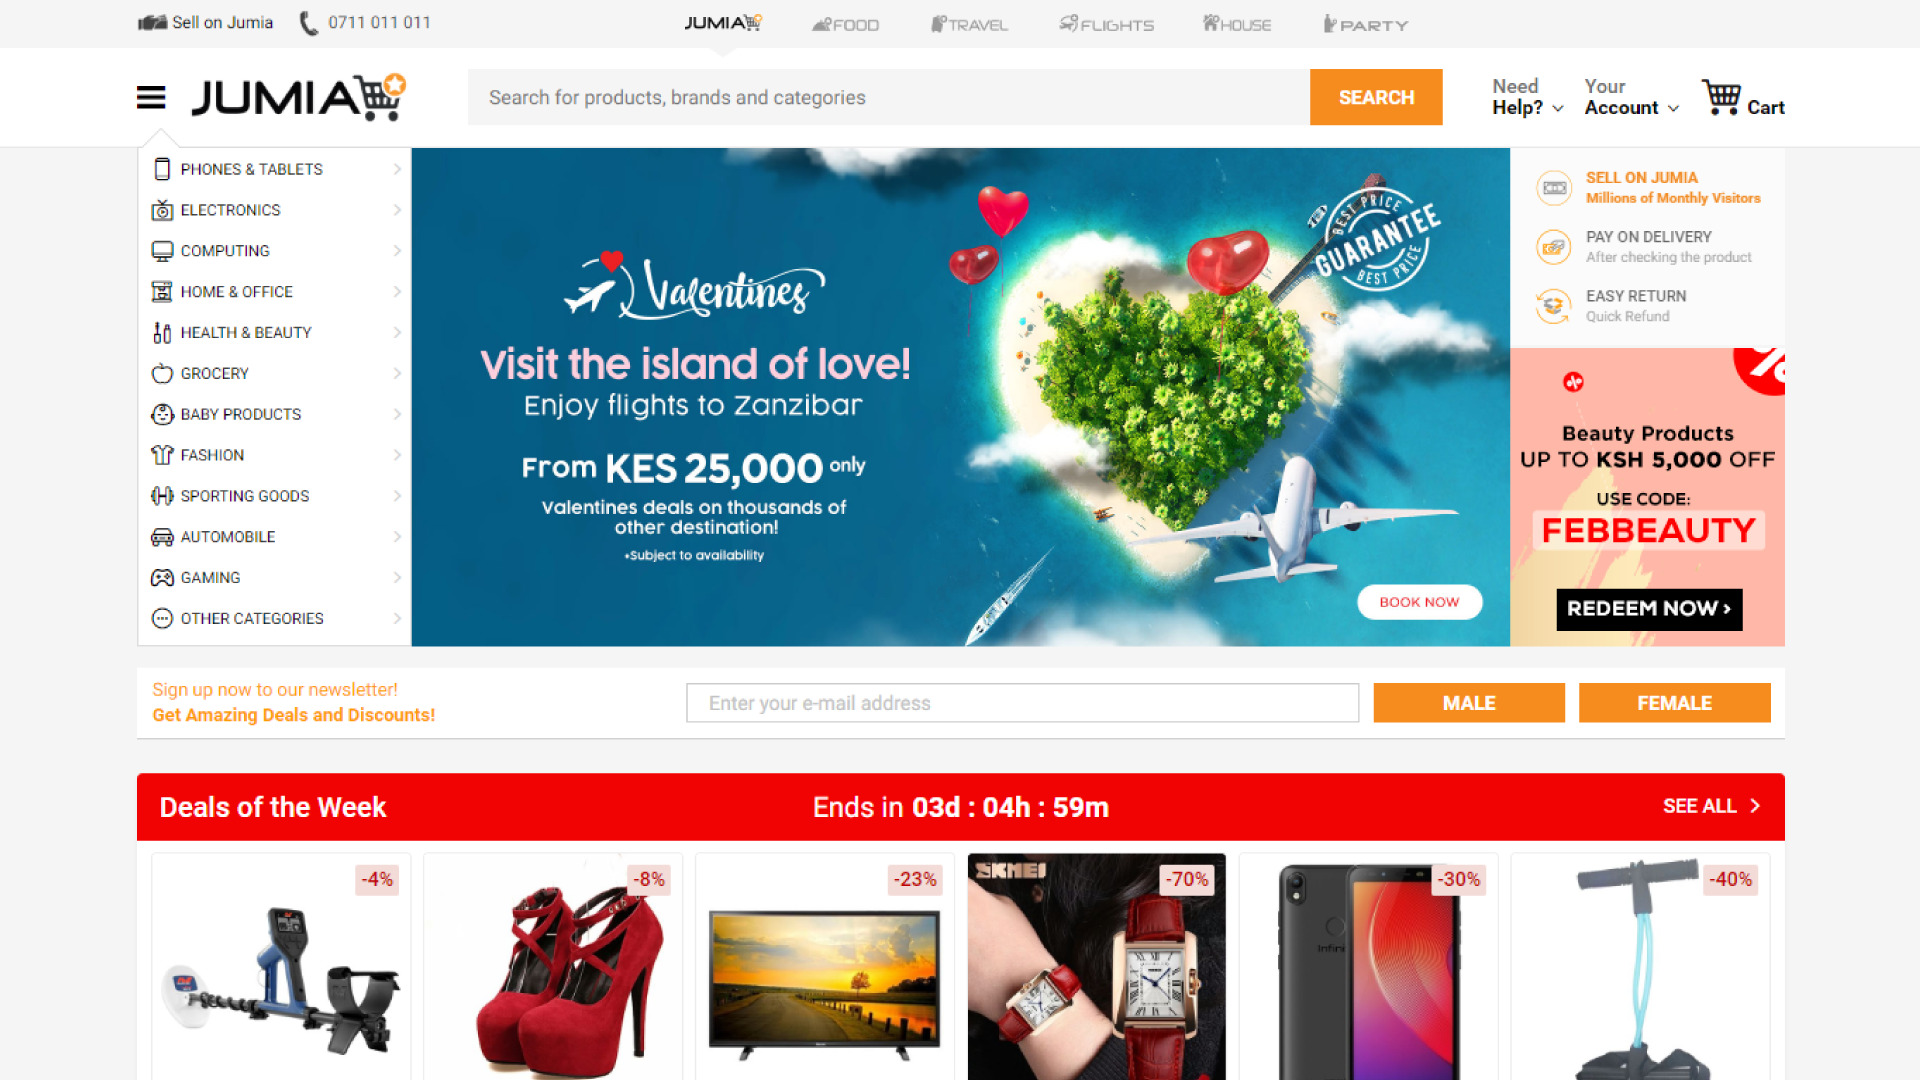Click the newsletter e-mail address field

(1022, 703)
